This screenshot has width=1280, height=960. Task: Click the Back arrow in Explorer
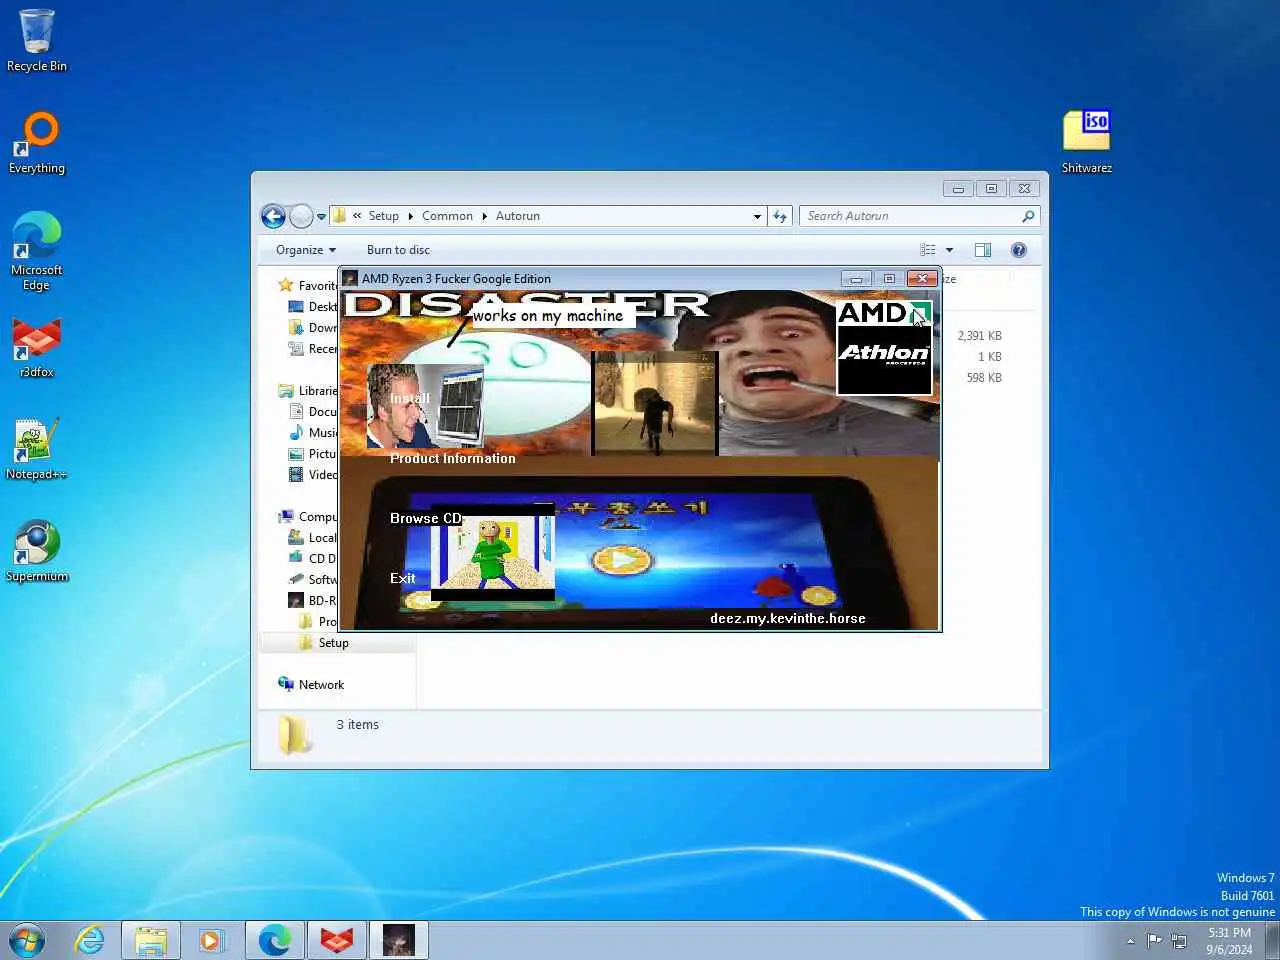coord(273,216)
